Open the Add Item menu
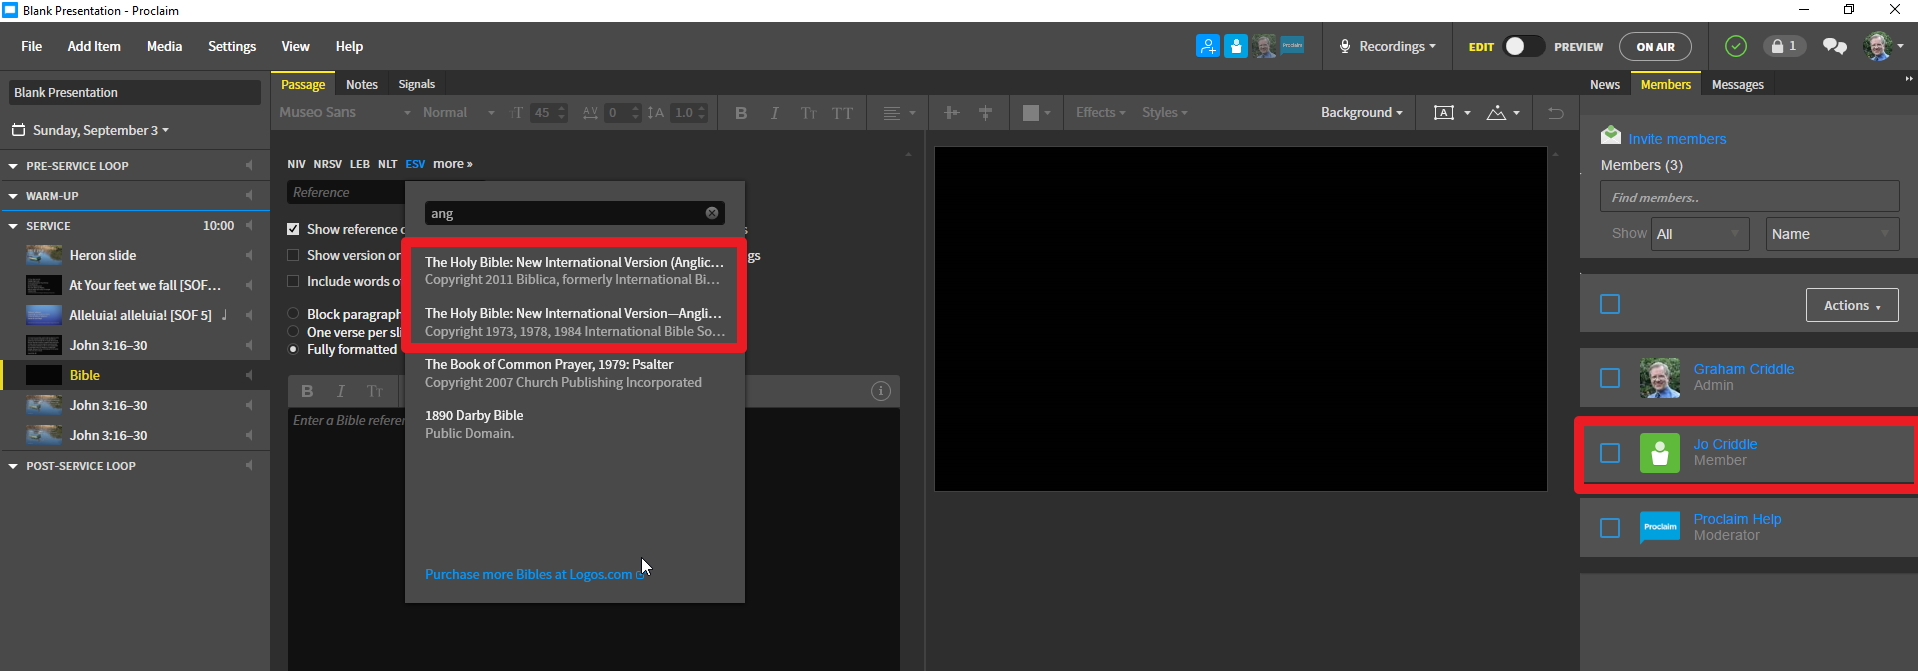Screen dimensions: 1918x671 tap(94, 46)
